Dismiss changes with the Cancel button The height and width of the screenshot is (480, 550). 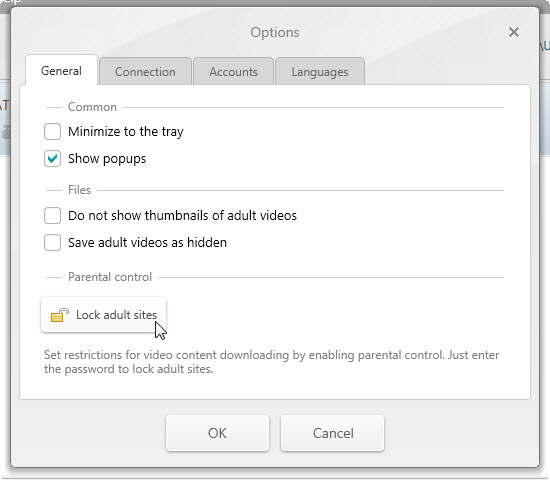click(x=333, y=433)
